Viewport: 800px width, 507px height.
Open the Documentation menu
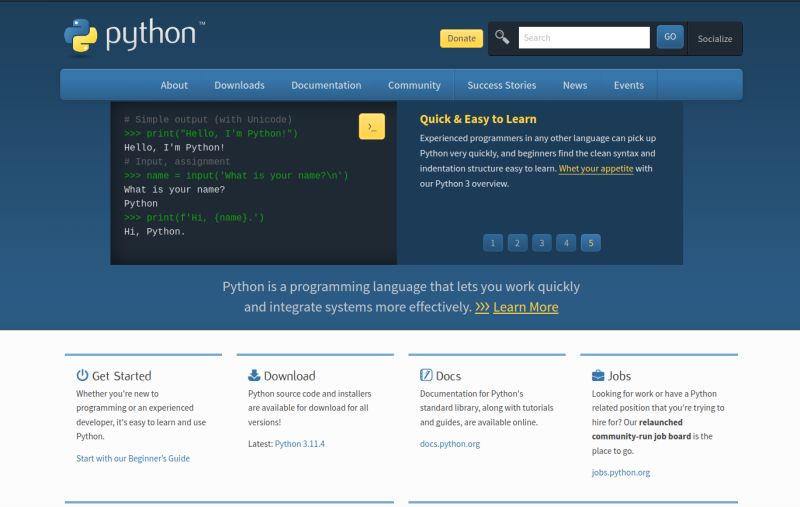pyautogui.click(x=326, y=85)
